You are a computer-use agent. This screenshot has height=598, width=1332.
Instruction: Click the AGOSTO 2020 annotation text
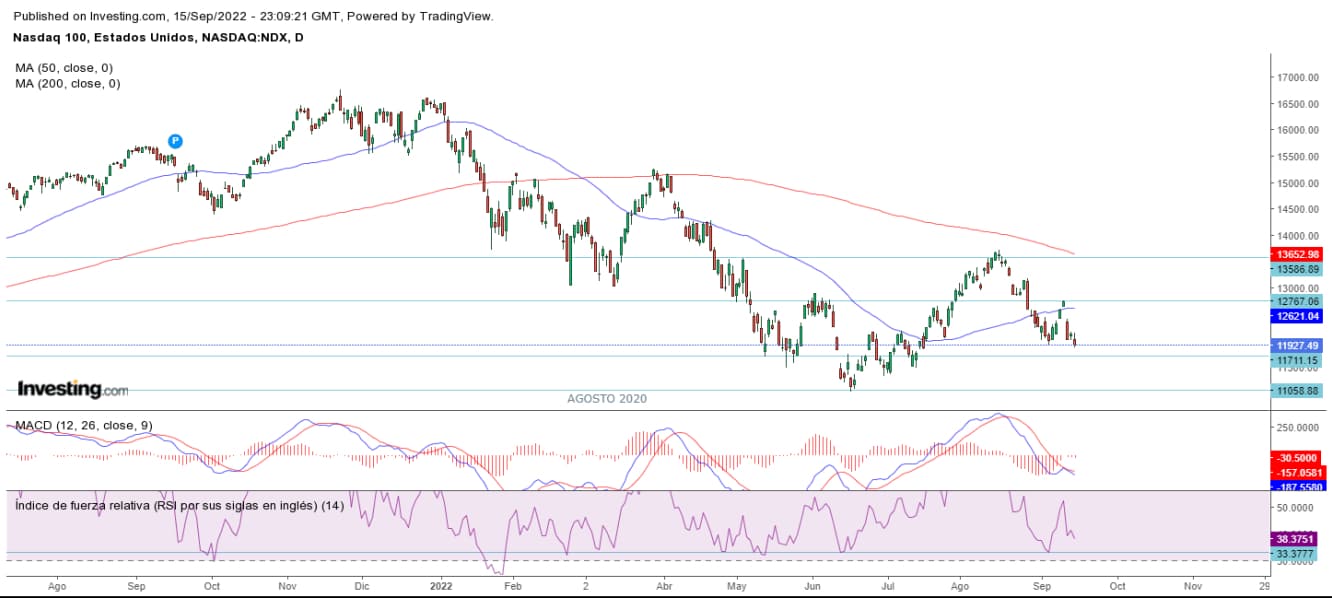(x=607, y=399)
